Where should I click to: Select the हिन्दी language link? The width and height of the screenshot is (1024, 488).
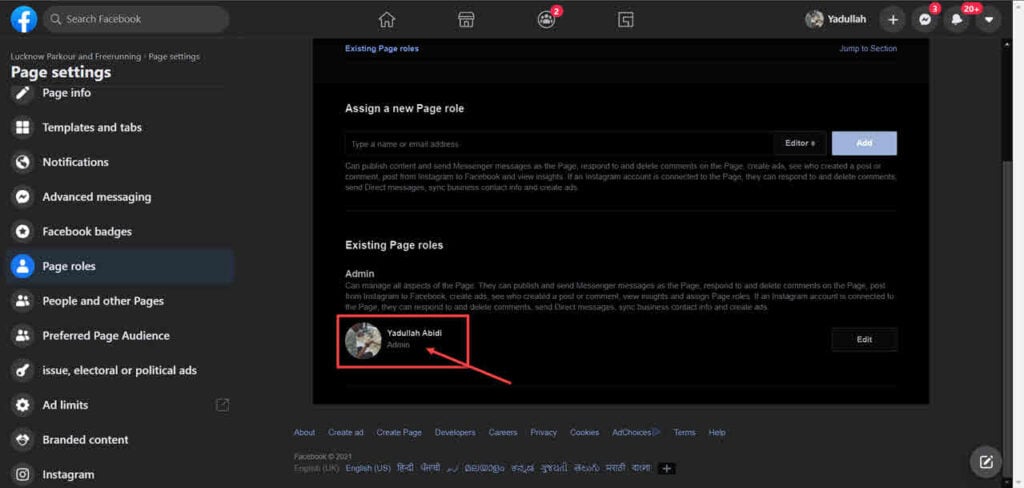point(406,468)
